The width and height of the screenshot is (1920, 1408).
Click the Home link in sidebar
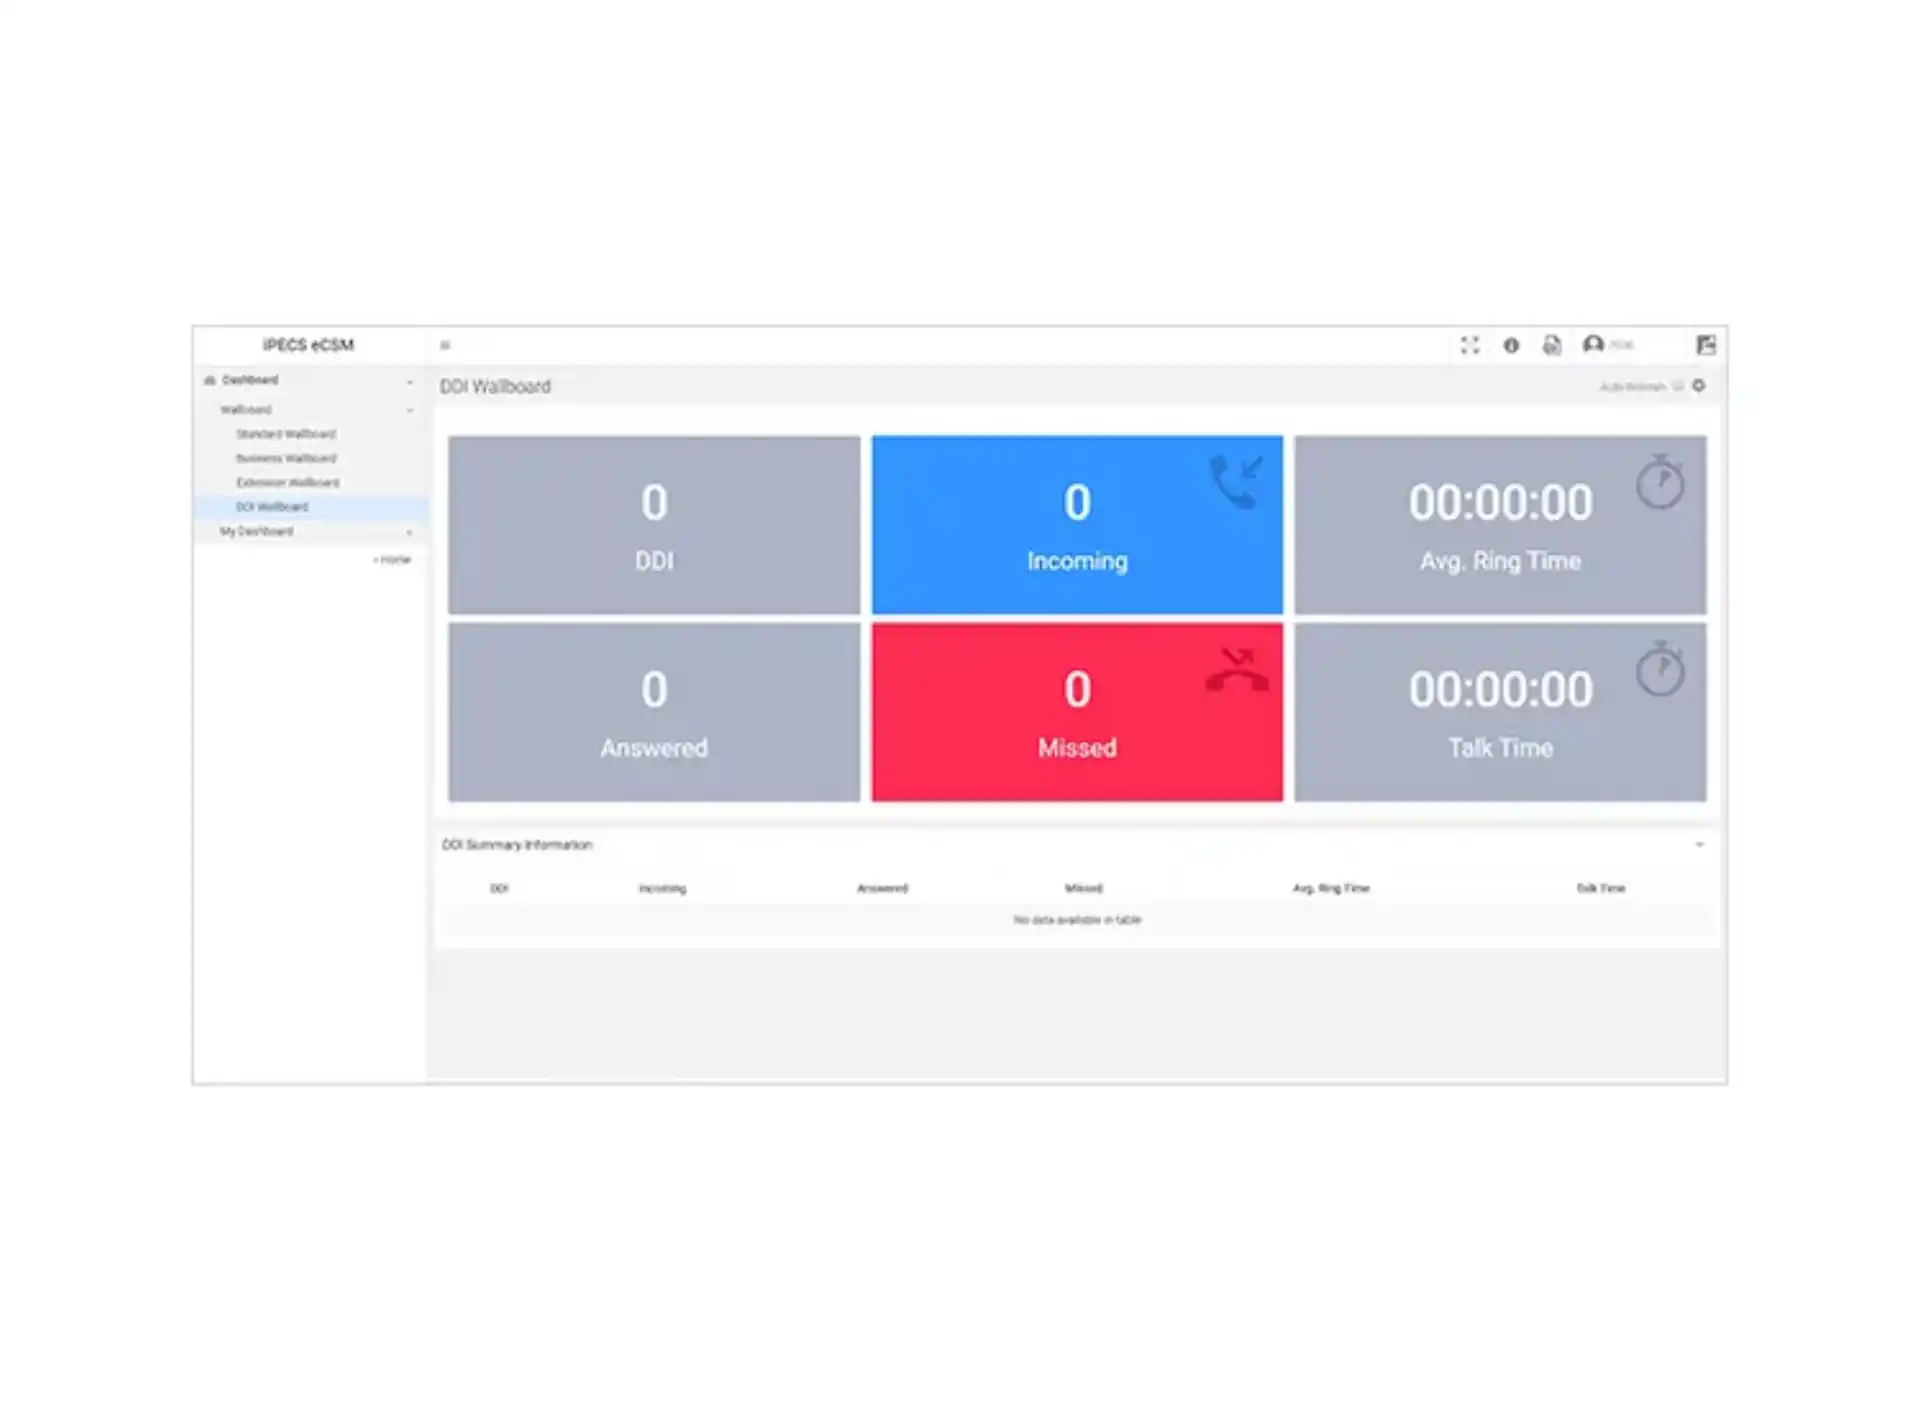(x=394, y=560)
